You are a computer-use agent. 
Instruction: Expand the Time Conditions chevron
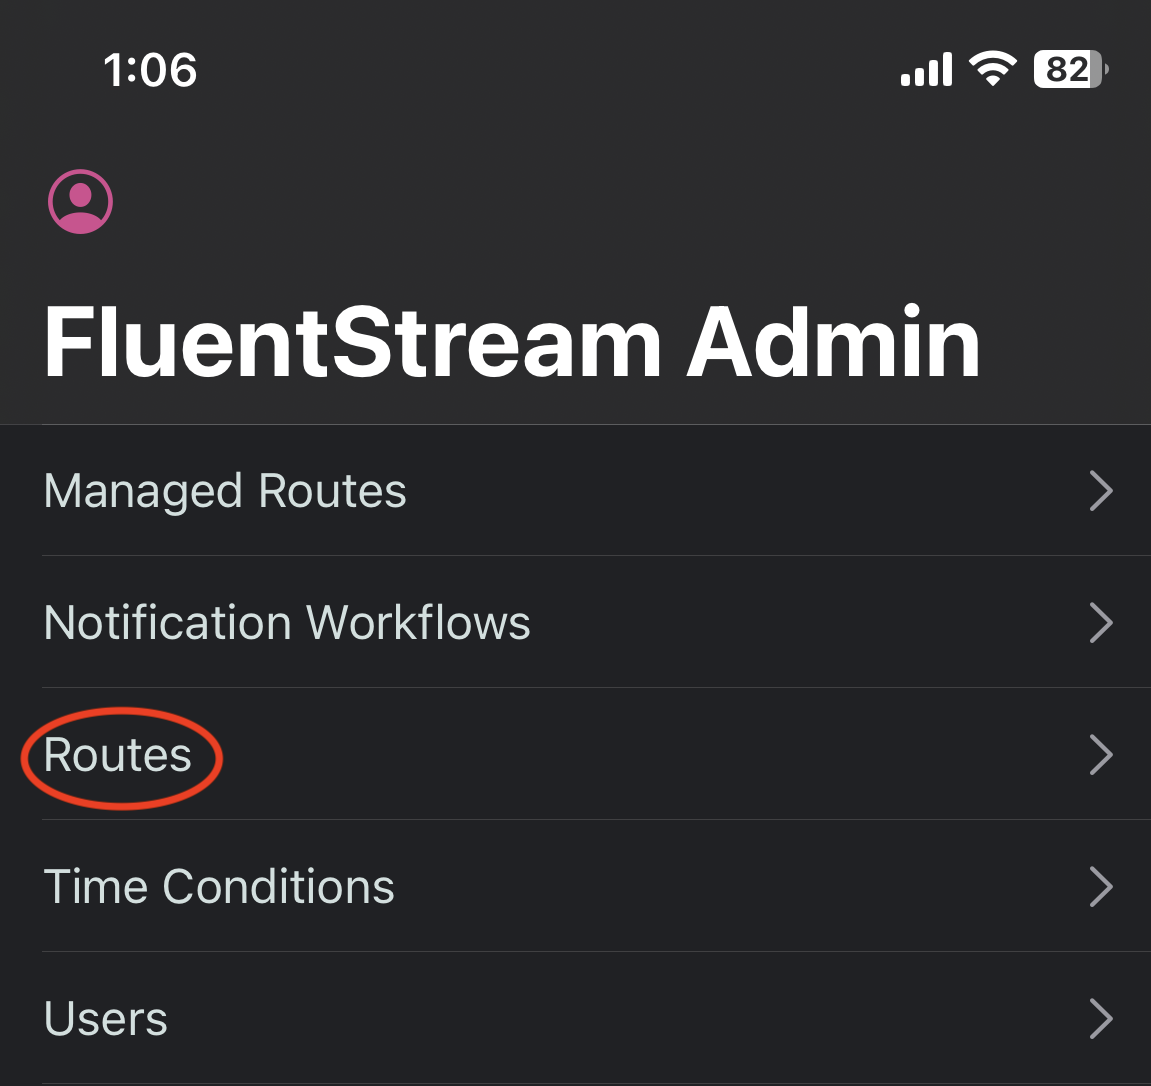click(x=1101, y=886)
